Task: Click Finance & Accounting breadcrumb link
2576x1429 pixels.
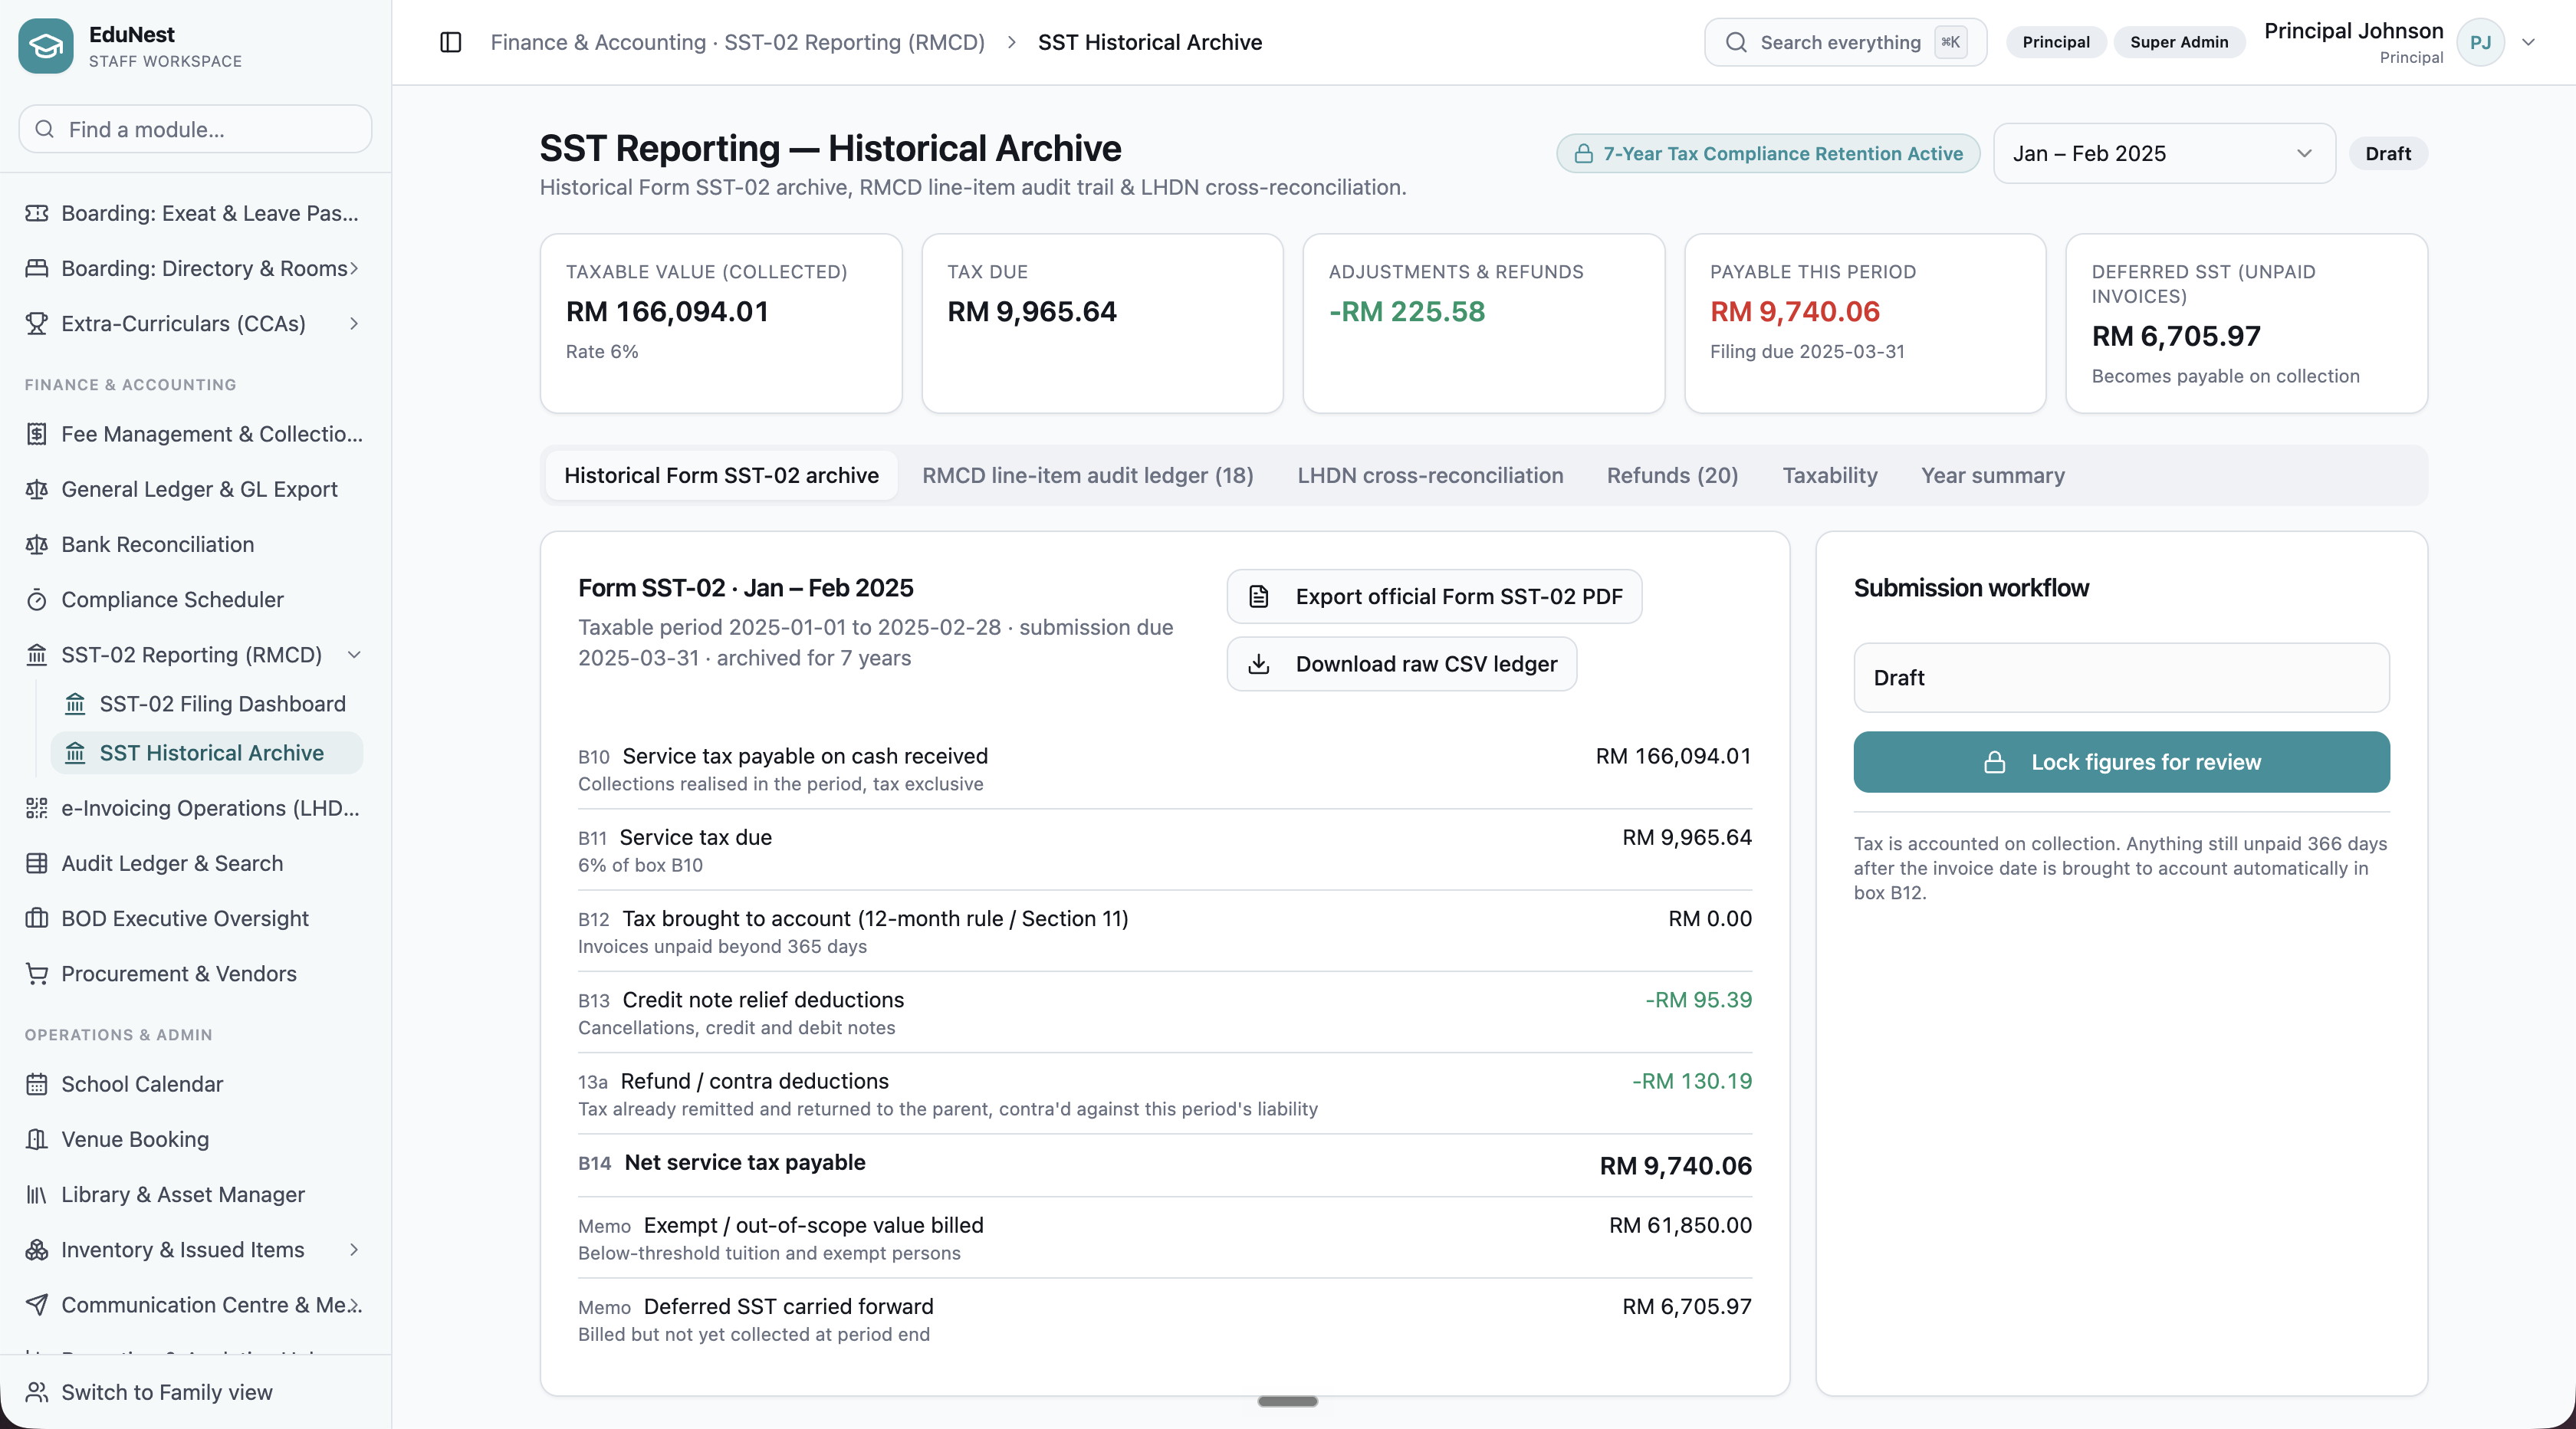Action: [737, 42]
